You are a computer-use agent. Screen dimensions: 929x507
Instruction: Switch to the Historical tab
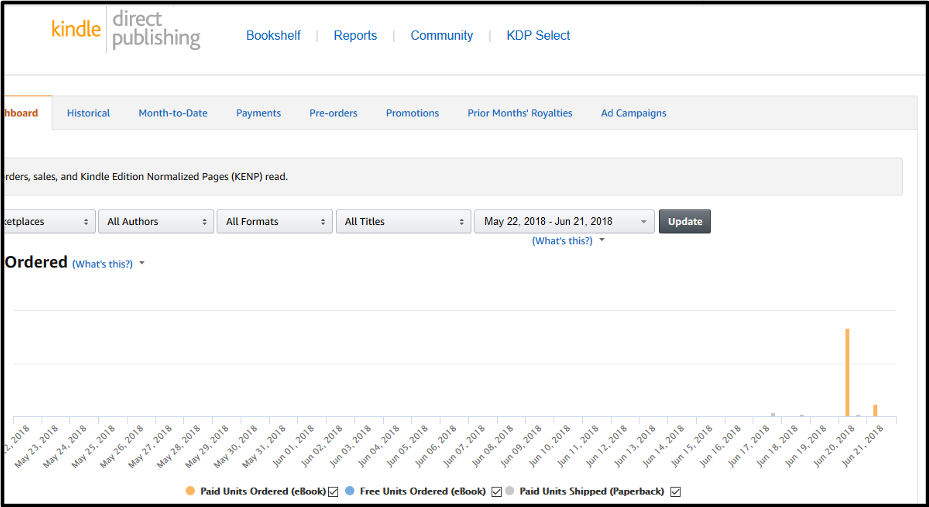pyautogui.click(x=88, y=113)
